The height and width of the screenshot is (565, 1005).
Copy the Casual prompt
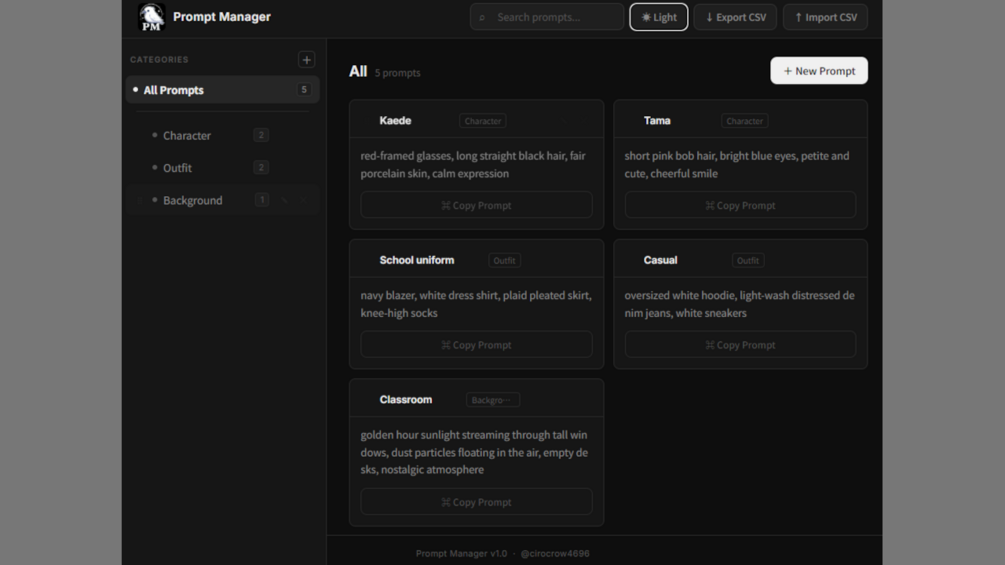(x=740, y=345)
